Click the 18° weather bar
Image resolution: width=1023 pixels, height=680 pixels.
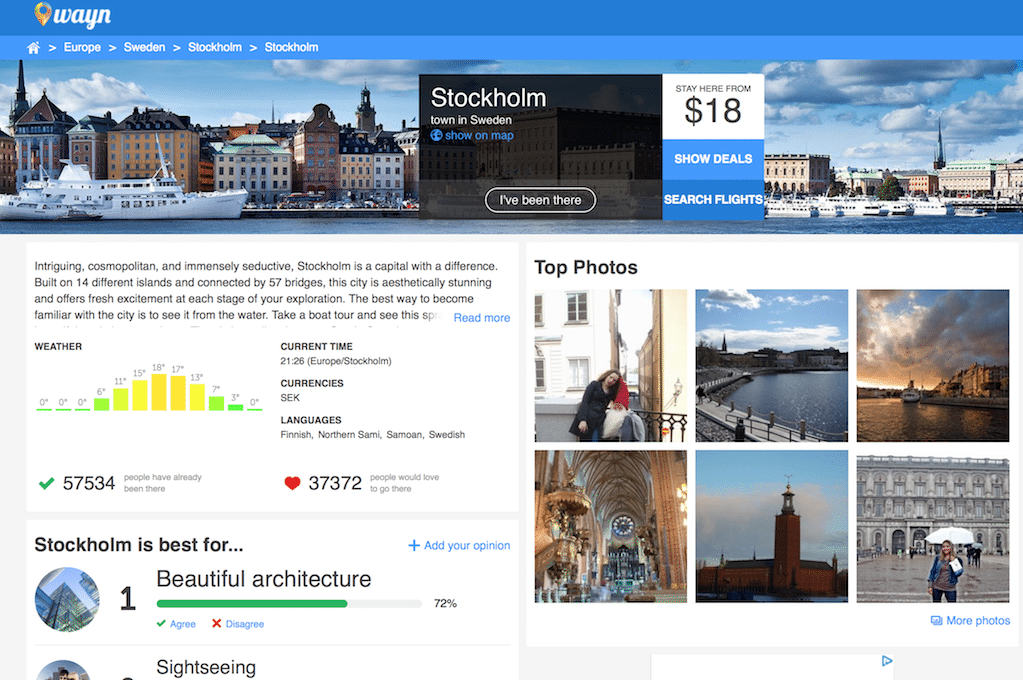[x=159, y=392]
